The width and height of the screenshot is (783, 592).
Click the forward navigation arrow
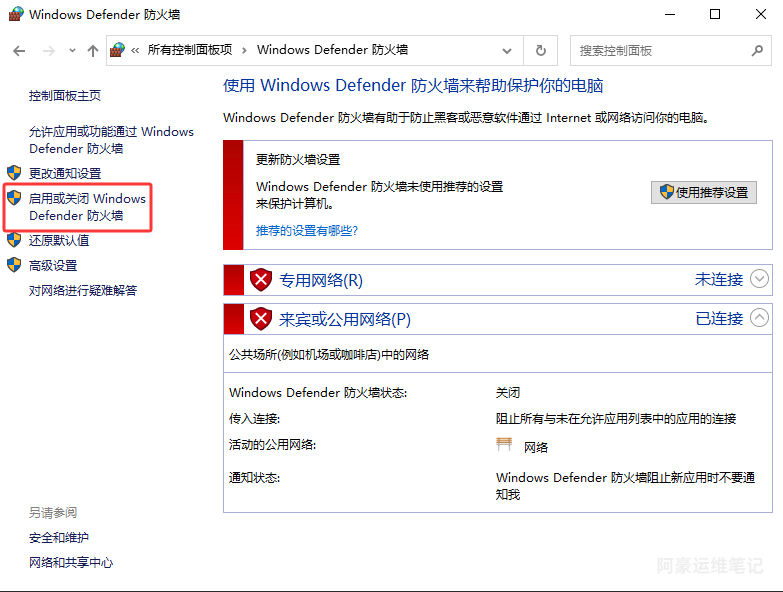point(48,50)
